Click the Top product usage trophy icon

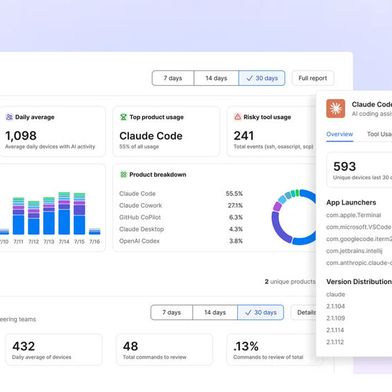point(123,117)
